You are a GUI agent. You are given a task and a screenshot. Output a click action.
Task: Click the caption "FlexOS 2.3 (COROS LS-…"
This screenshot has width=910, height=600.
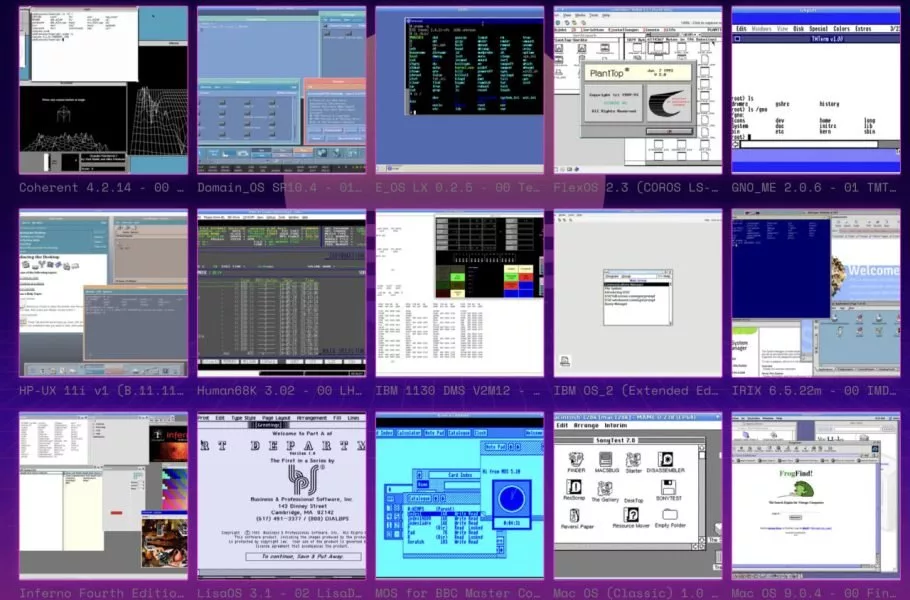pos(636,187)
